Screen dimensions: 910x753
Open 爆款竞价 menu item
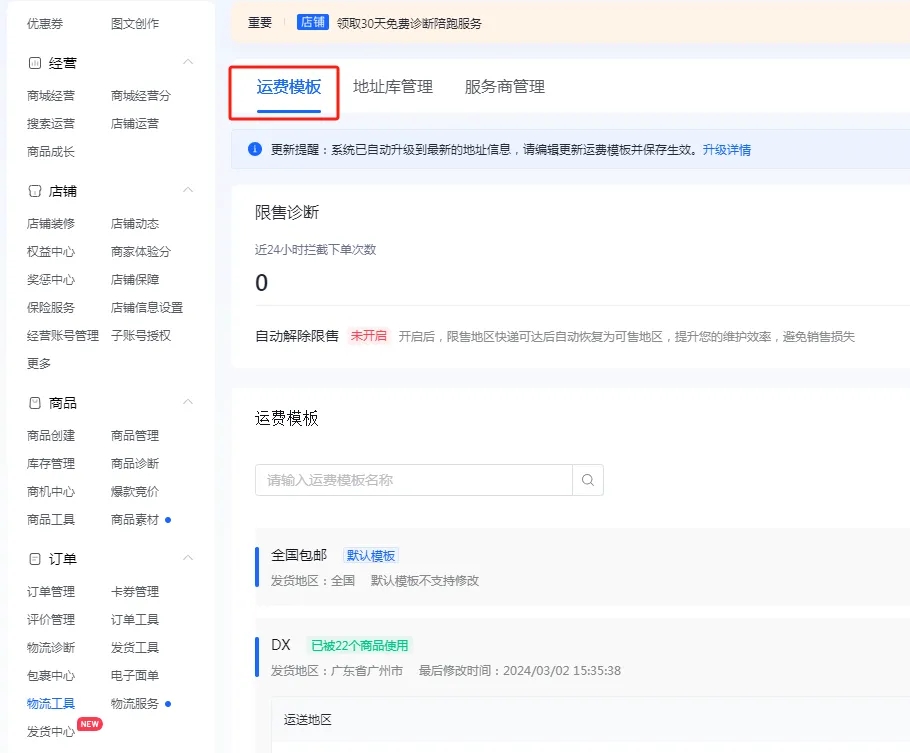pos(135,491)
